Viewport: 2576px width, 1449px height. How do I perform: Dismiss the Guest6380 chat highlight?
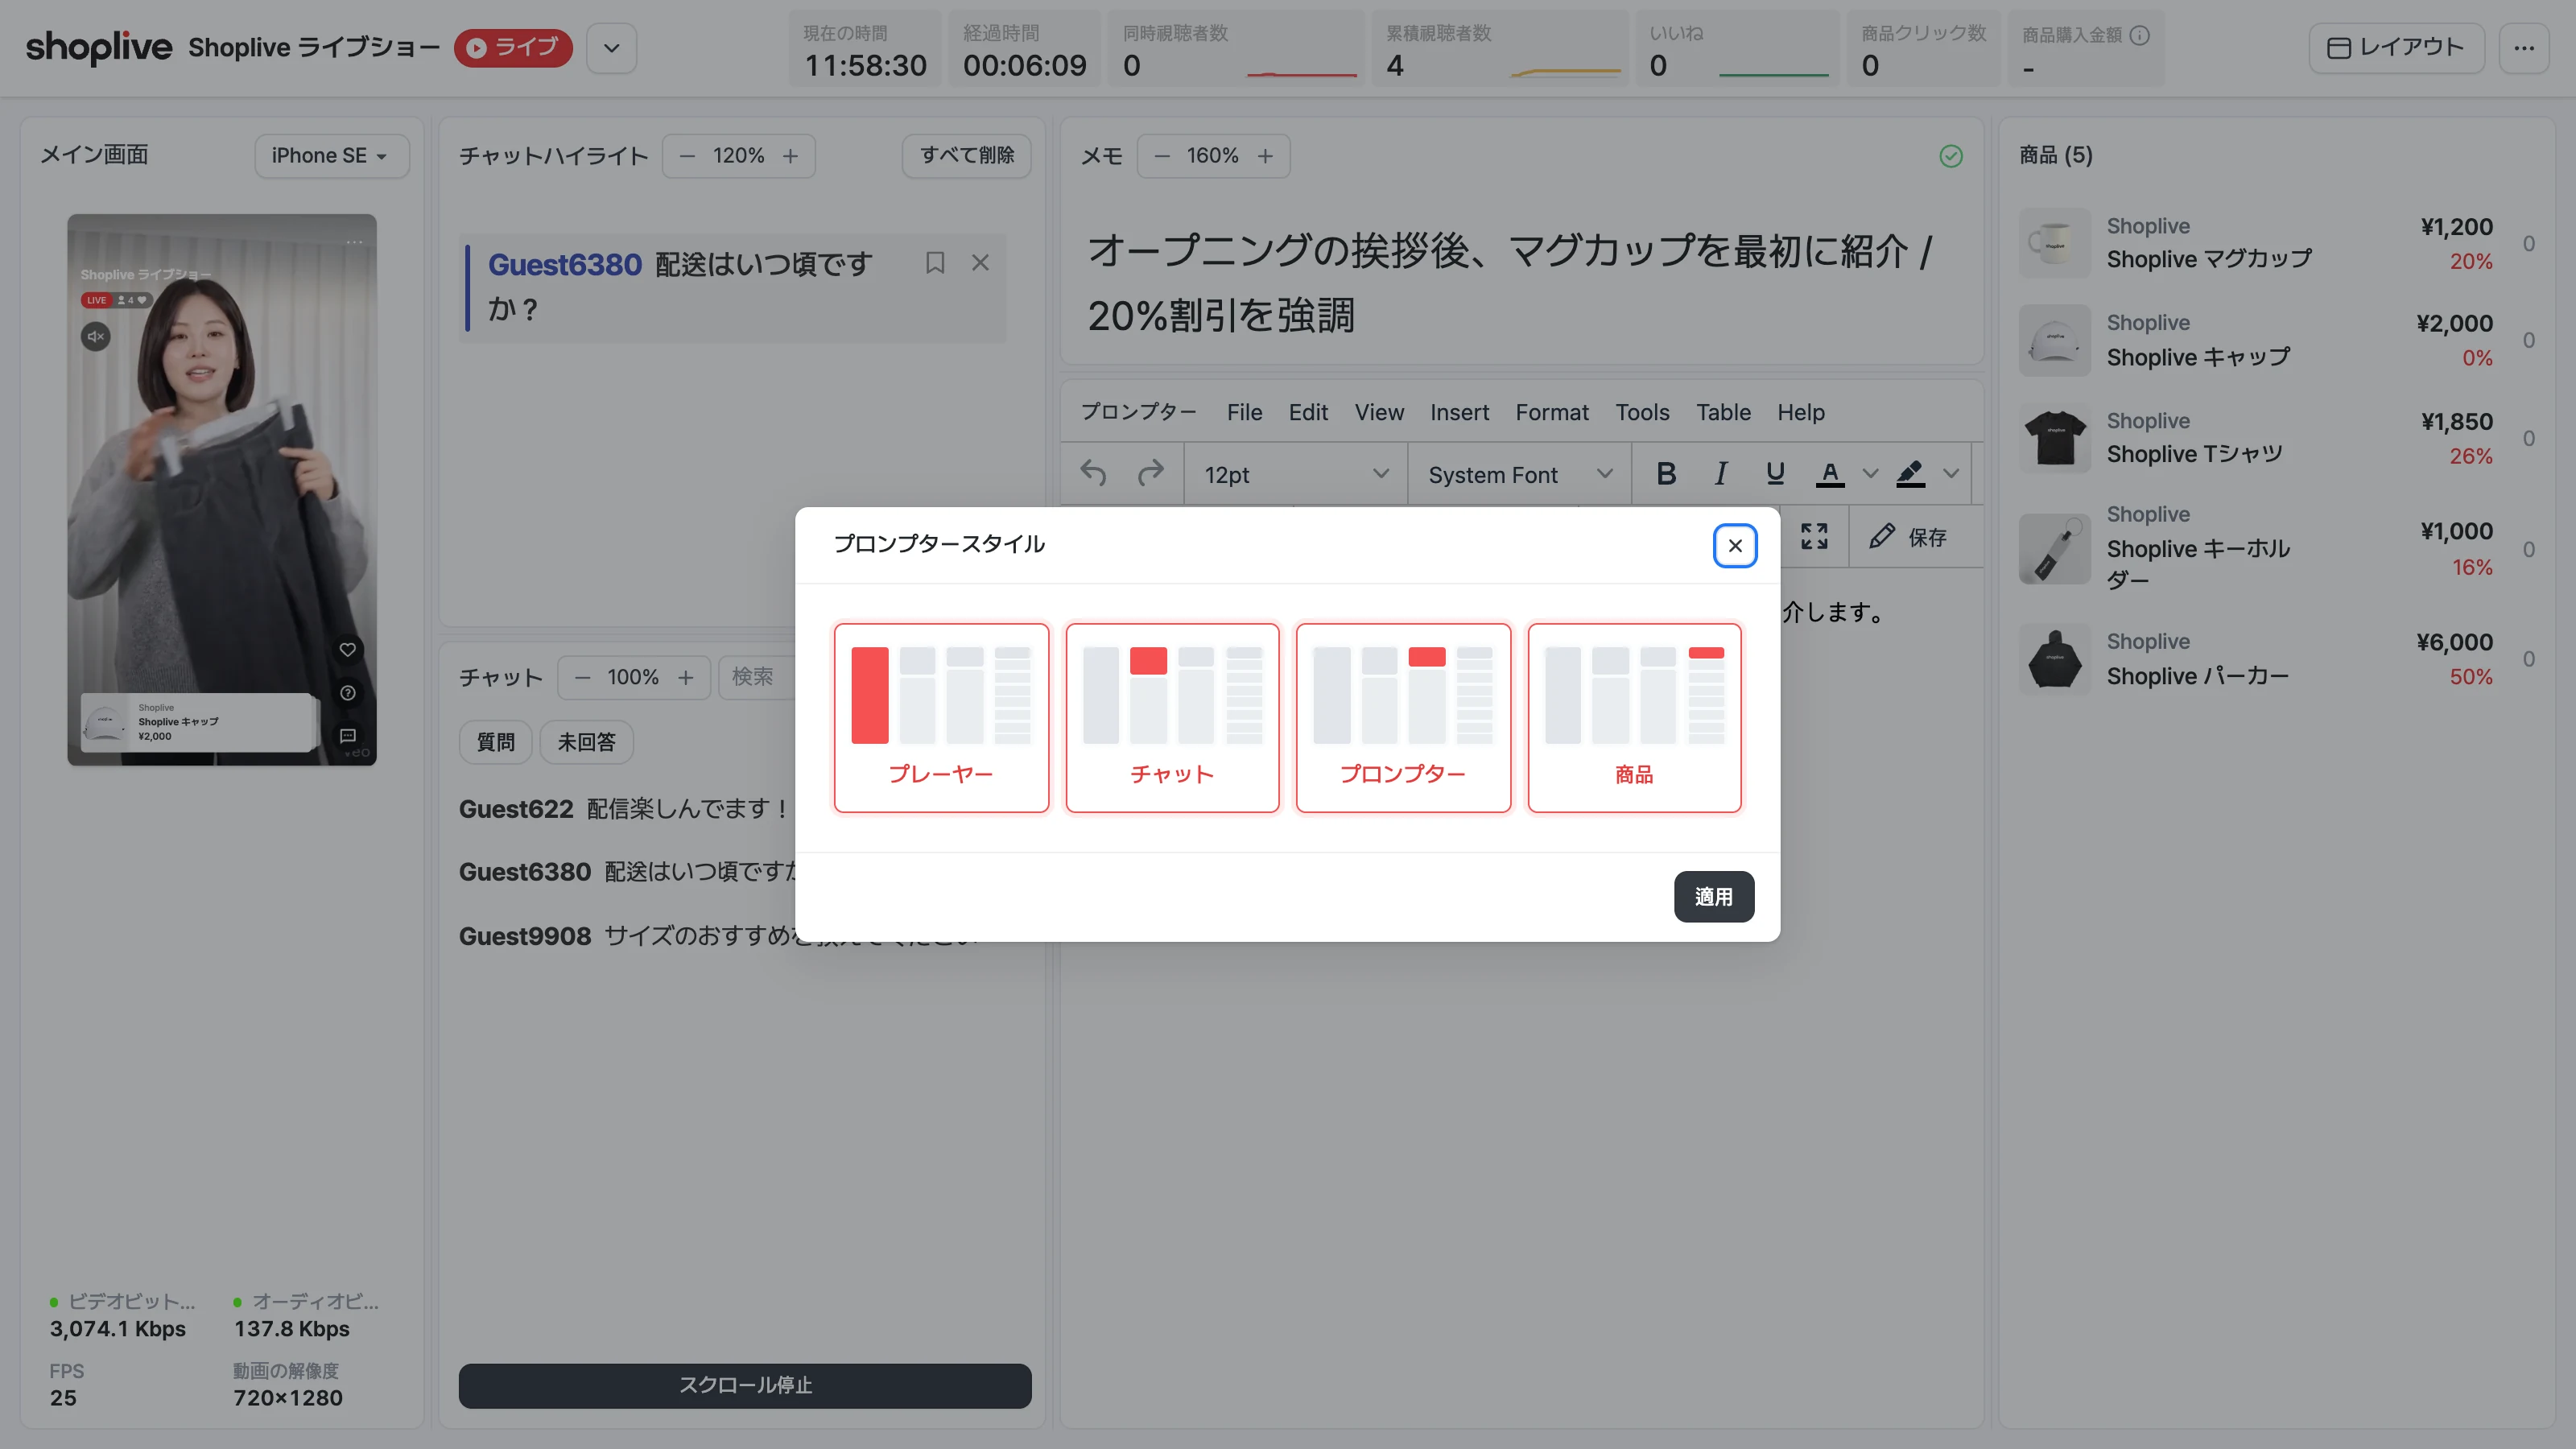[x=980, y=263]
